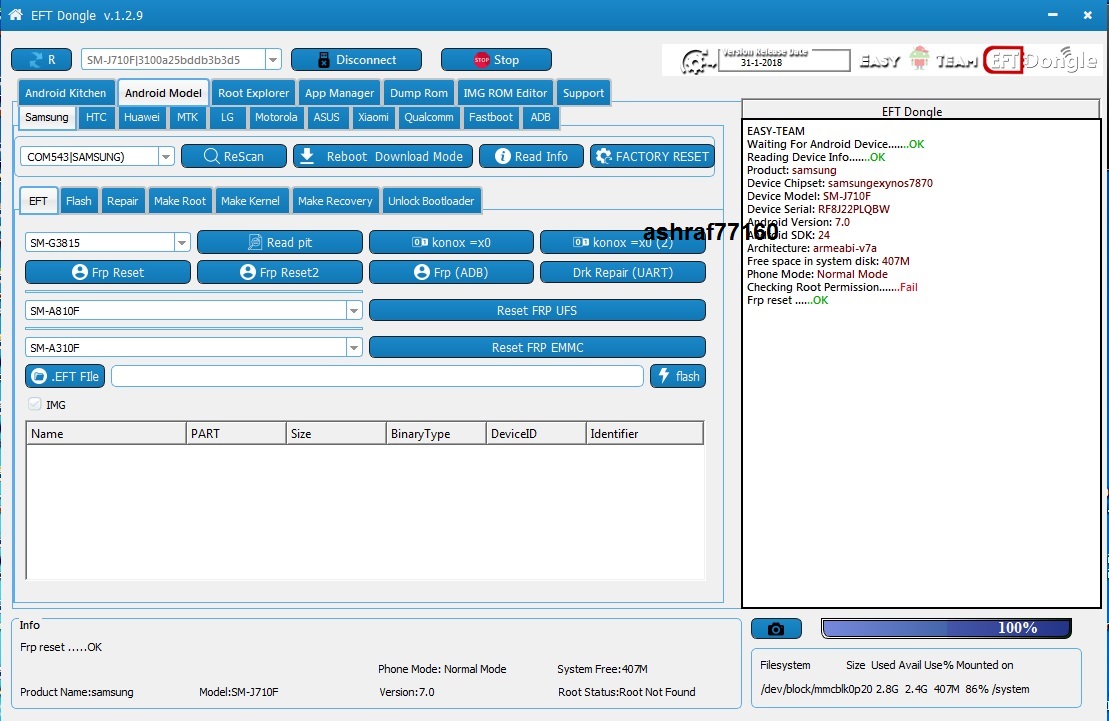The height and width of the screenshot is (721, 1109).
Task: Click the konox =x0 button
Action: pyautogui.click(x=451, y=242)
